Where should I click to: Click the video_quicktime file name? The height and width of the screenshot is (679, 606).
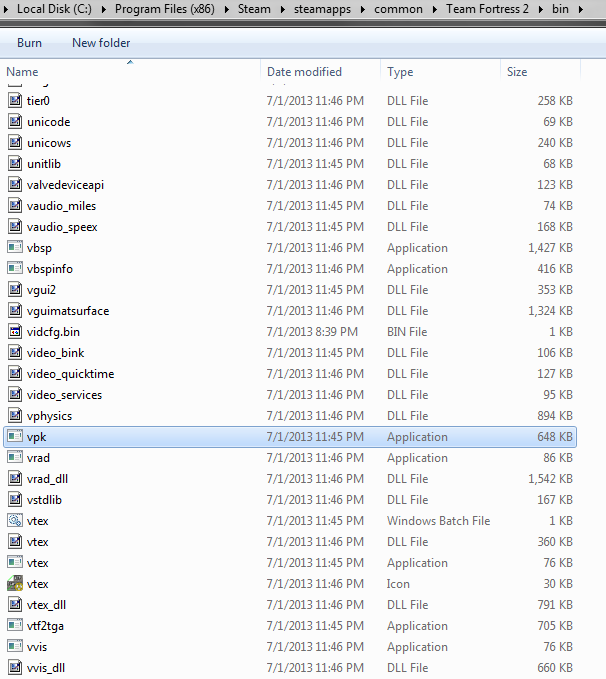[70, 374]
